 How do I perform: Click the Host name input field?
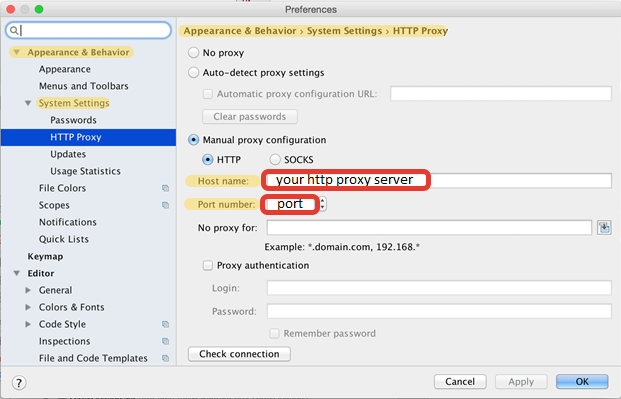(438, 181)
